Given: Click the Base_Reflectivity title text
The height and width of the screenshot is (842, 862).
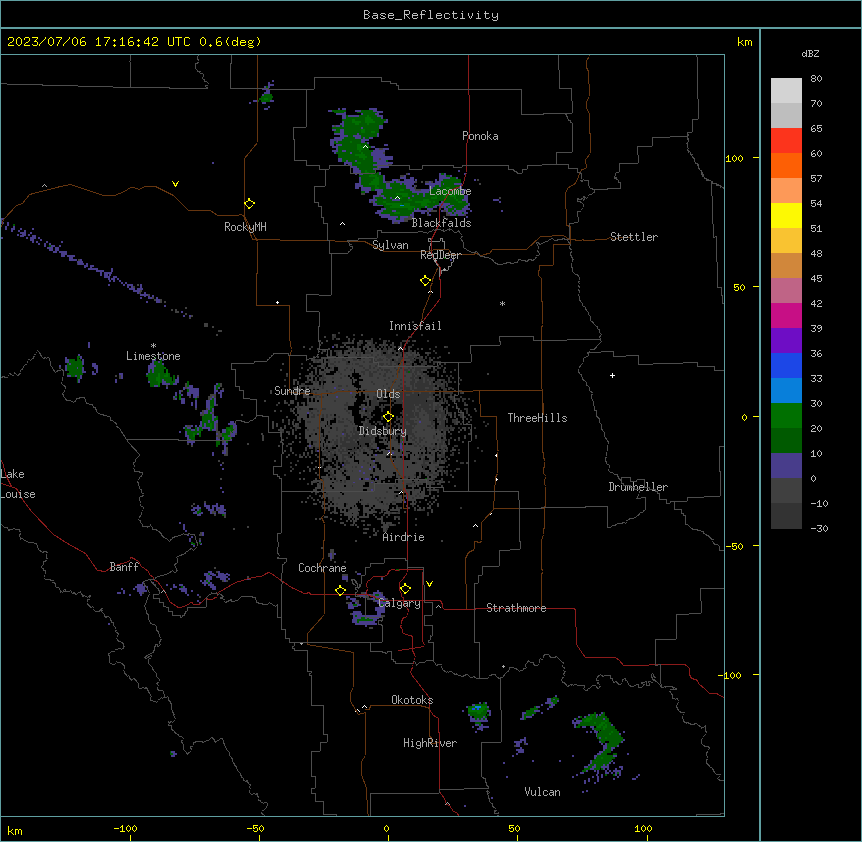Looking at the screenshot, I should pos(431,15).
